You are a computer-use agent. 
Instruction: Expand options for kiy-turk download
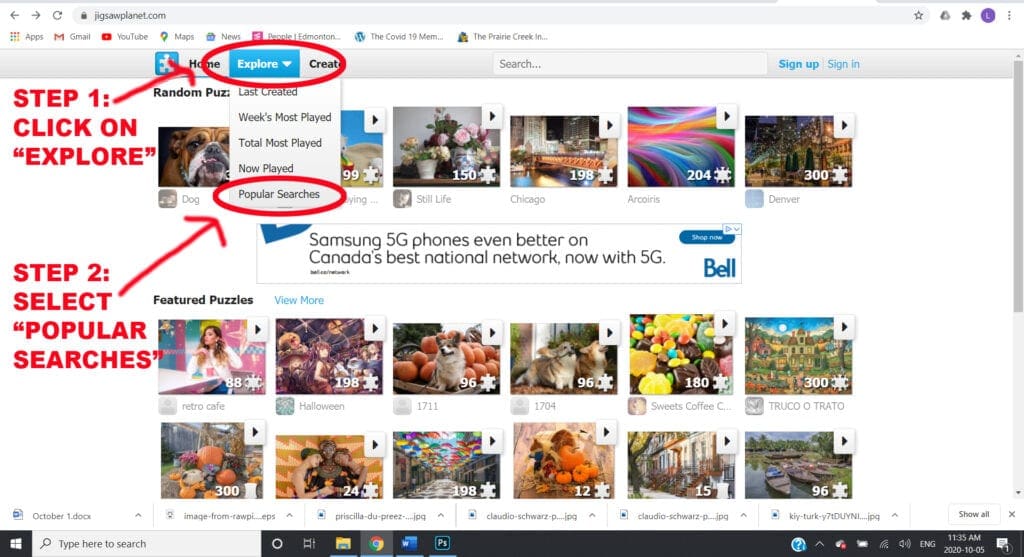[895, 515]
